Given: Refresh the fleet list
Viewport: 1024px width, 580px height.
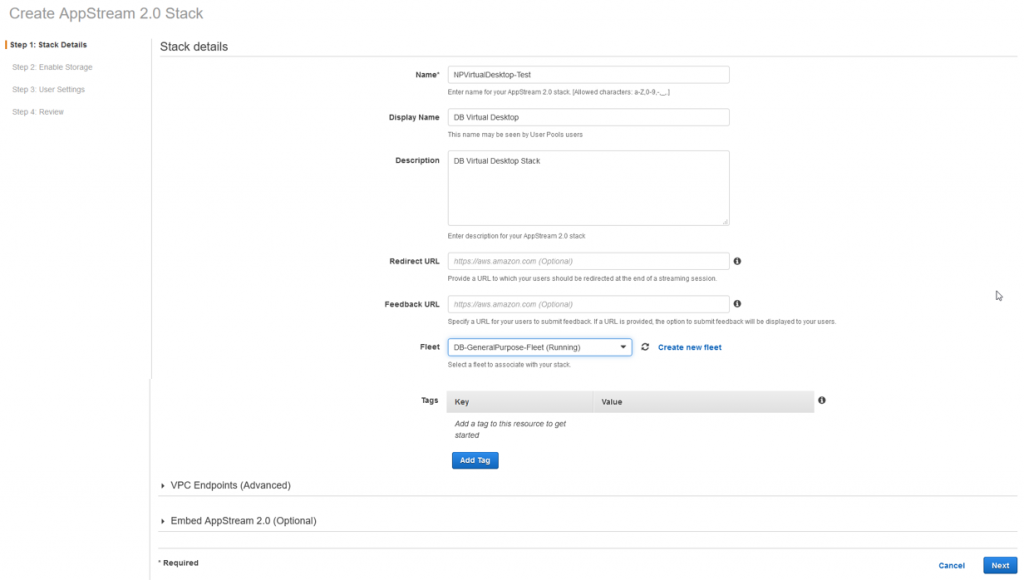Looking at the screenshot, I should click(645, 347).
